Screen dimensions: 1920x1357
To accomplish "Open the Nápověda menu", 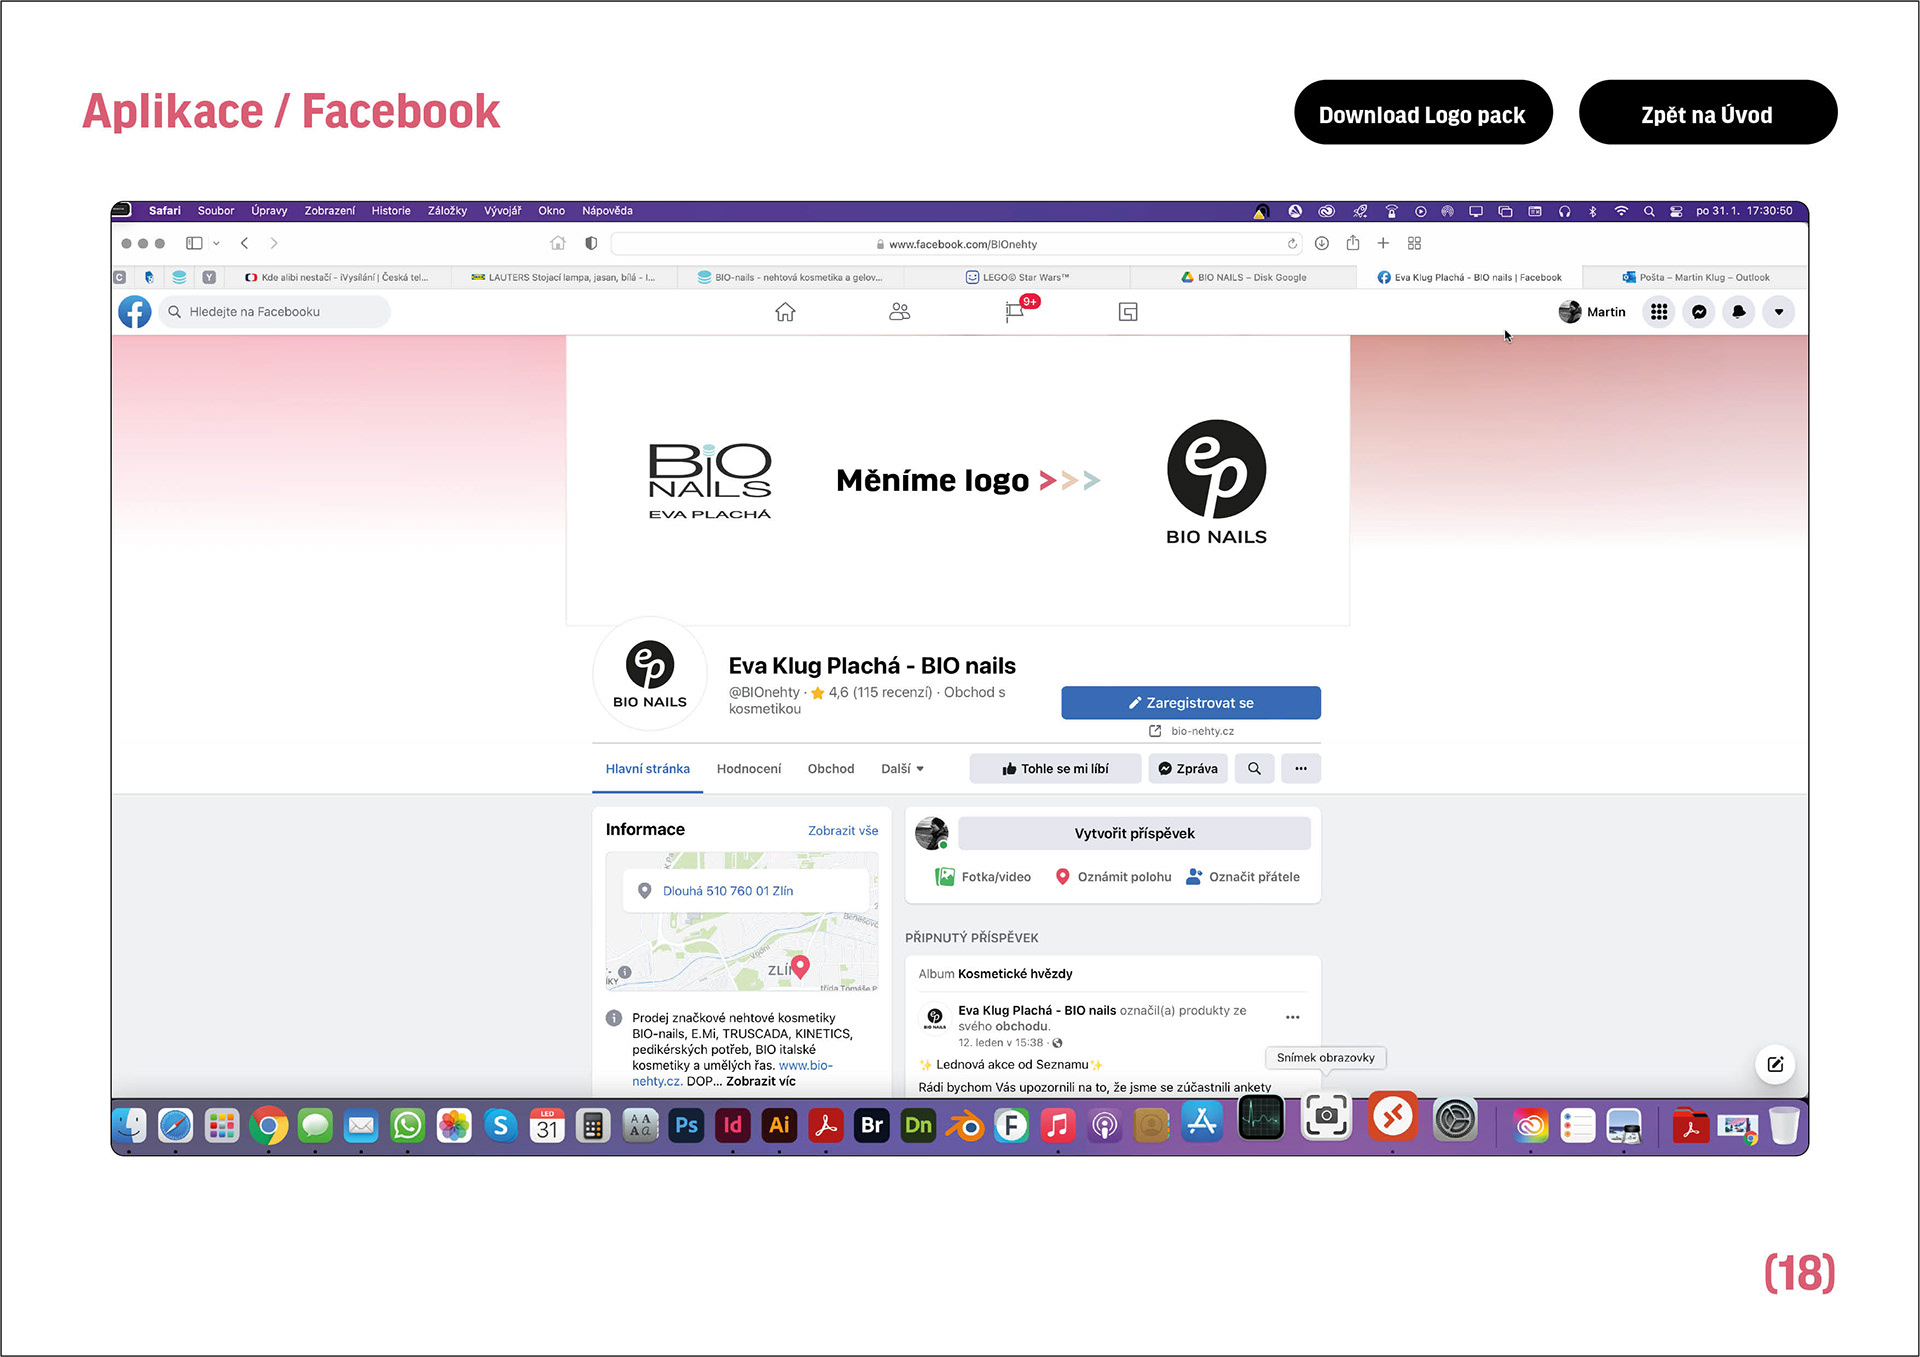I will (607, 211).
